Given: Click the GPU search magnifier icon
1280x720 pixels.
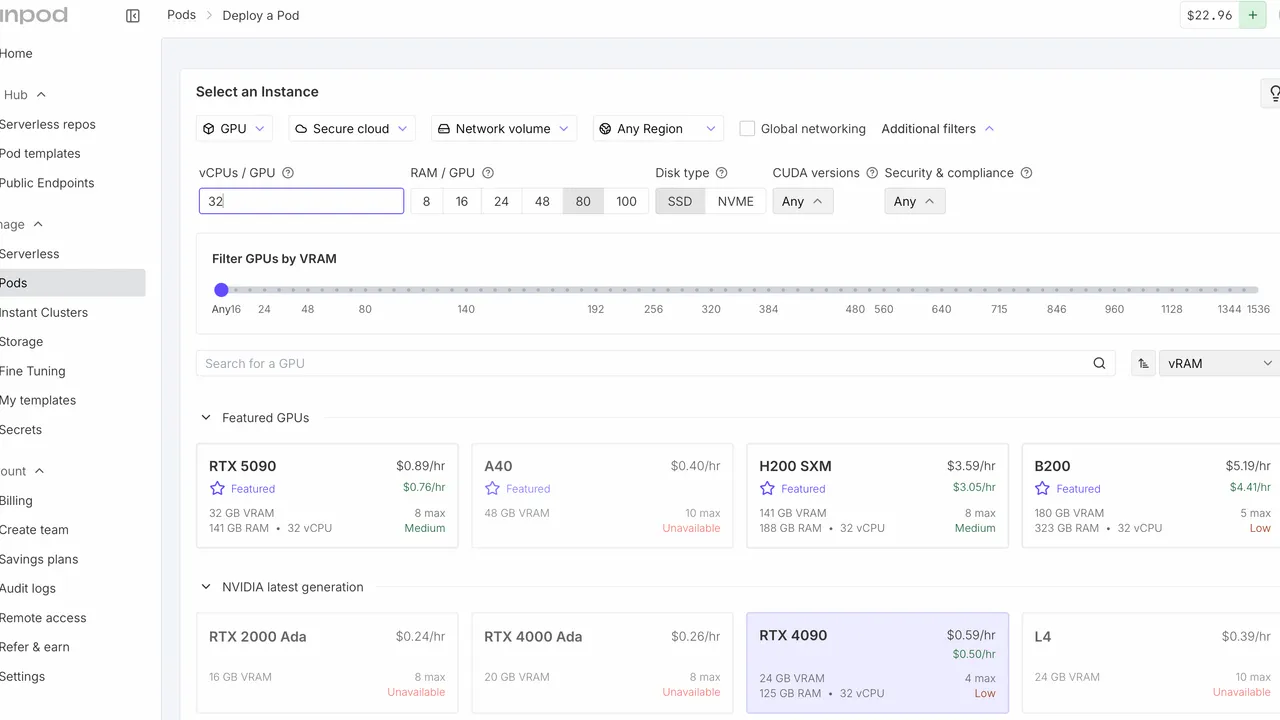Looking at the screenshot, I should (x=1099, y=364).
